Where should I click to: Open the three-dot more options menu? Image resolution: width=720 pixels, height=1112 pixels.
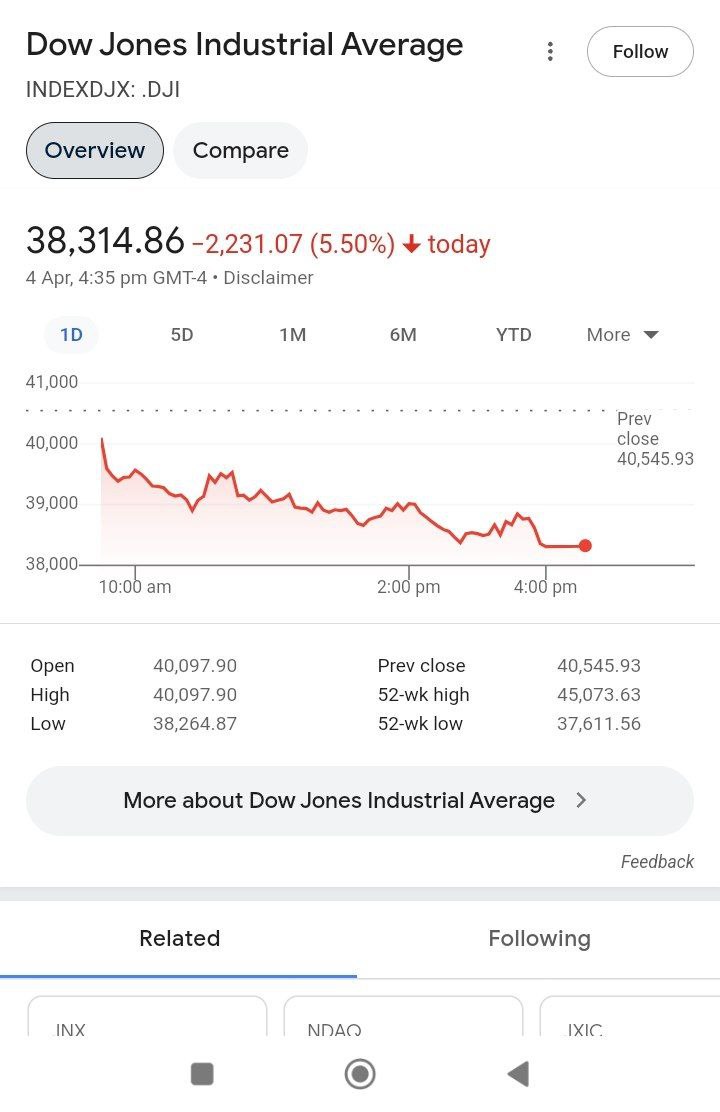pyautogui.click(x=550, y=52)
